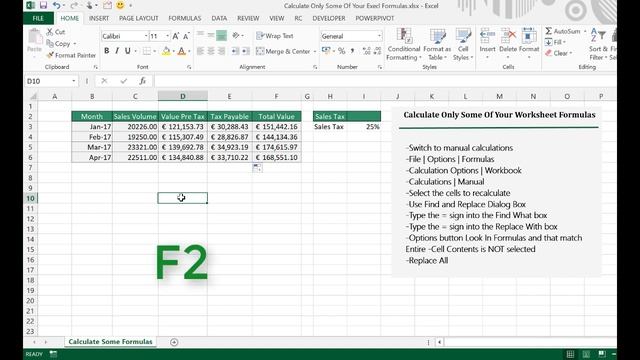Decrease font size with the small A icon

point(186,36)
